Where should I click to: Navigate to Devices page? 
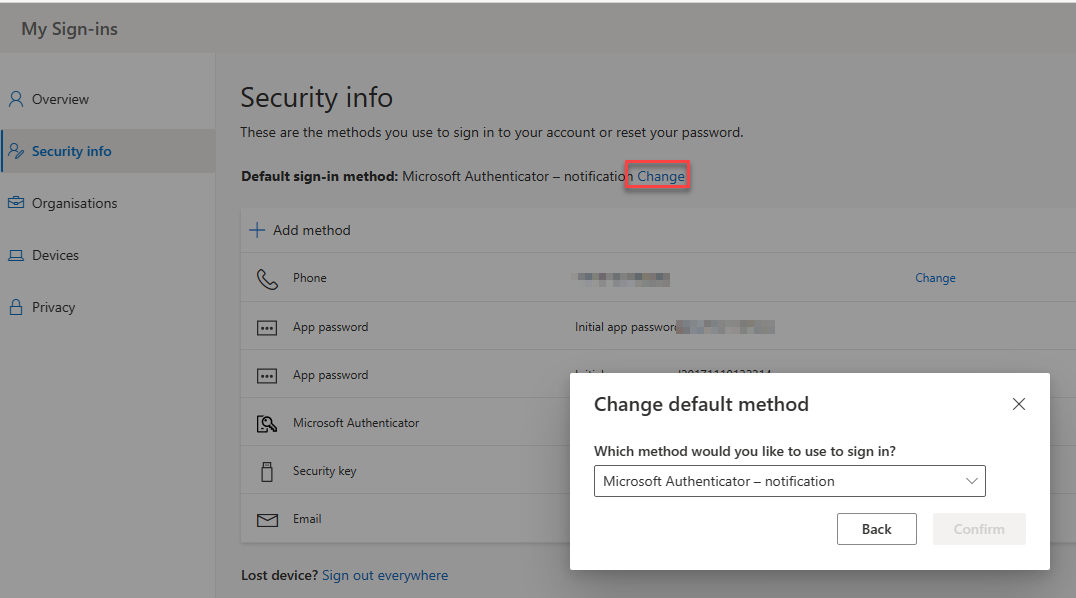coord(55,255)
